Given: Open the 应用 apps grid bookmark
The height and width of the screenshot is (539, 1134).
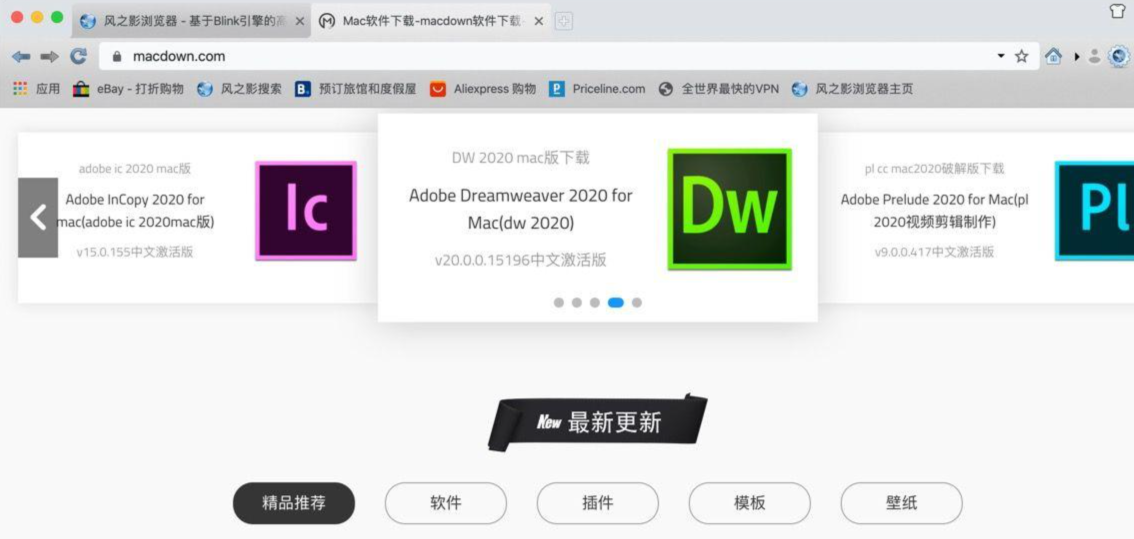Looking at the screenshot, I should pos(36,89).
